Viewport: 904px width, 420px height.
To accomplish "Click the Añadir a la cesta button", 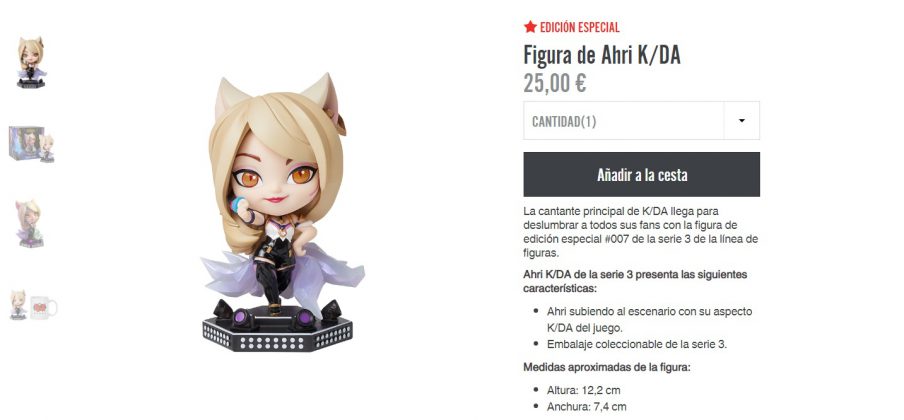I will click(641, 174).
